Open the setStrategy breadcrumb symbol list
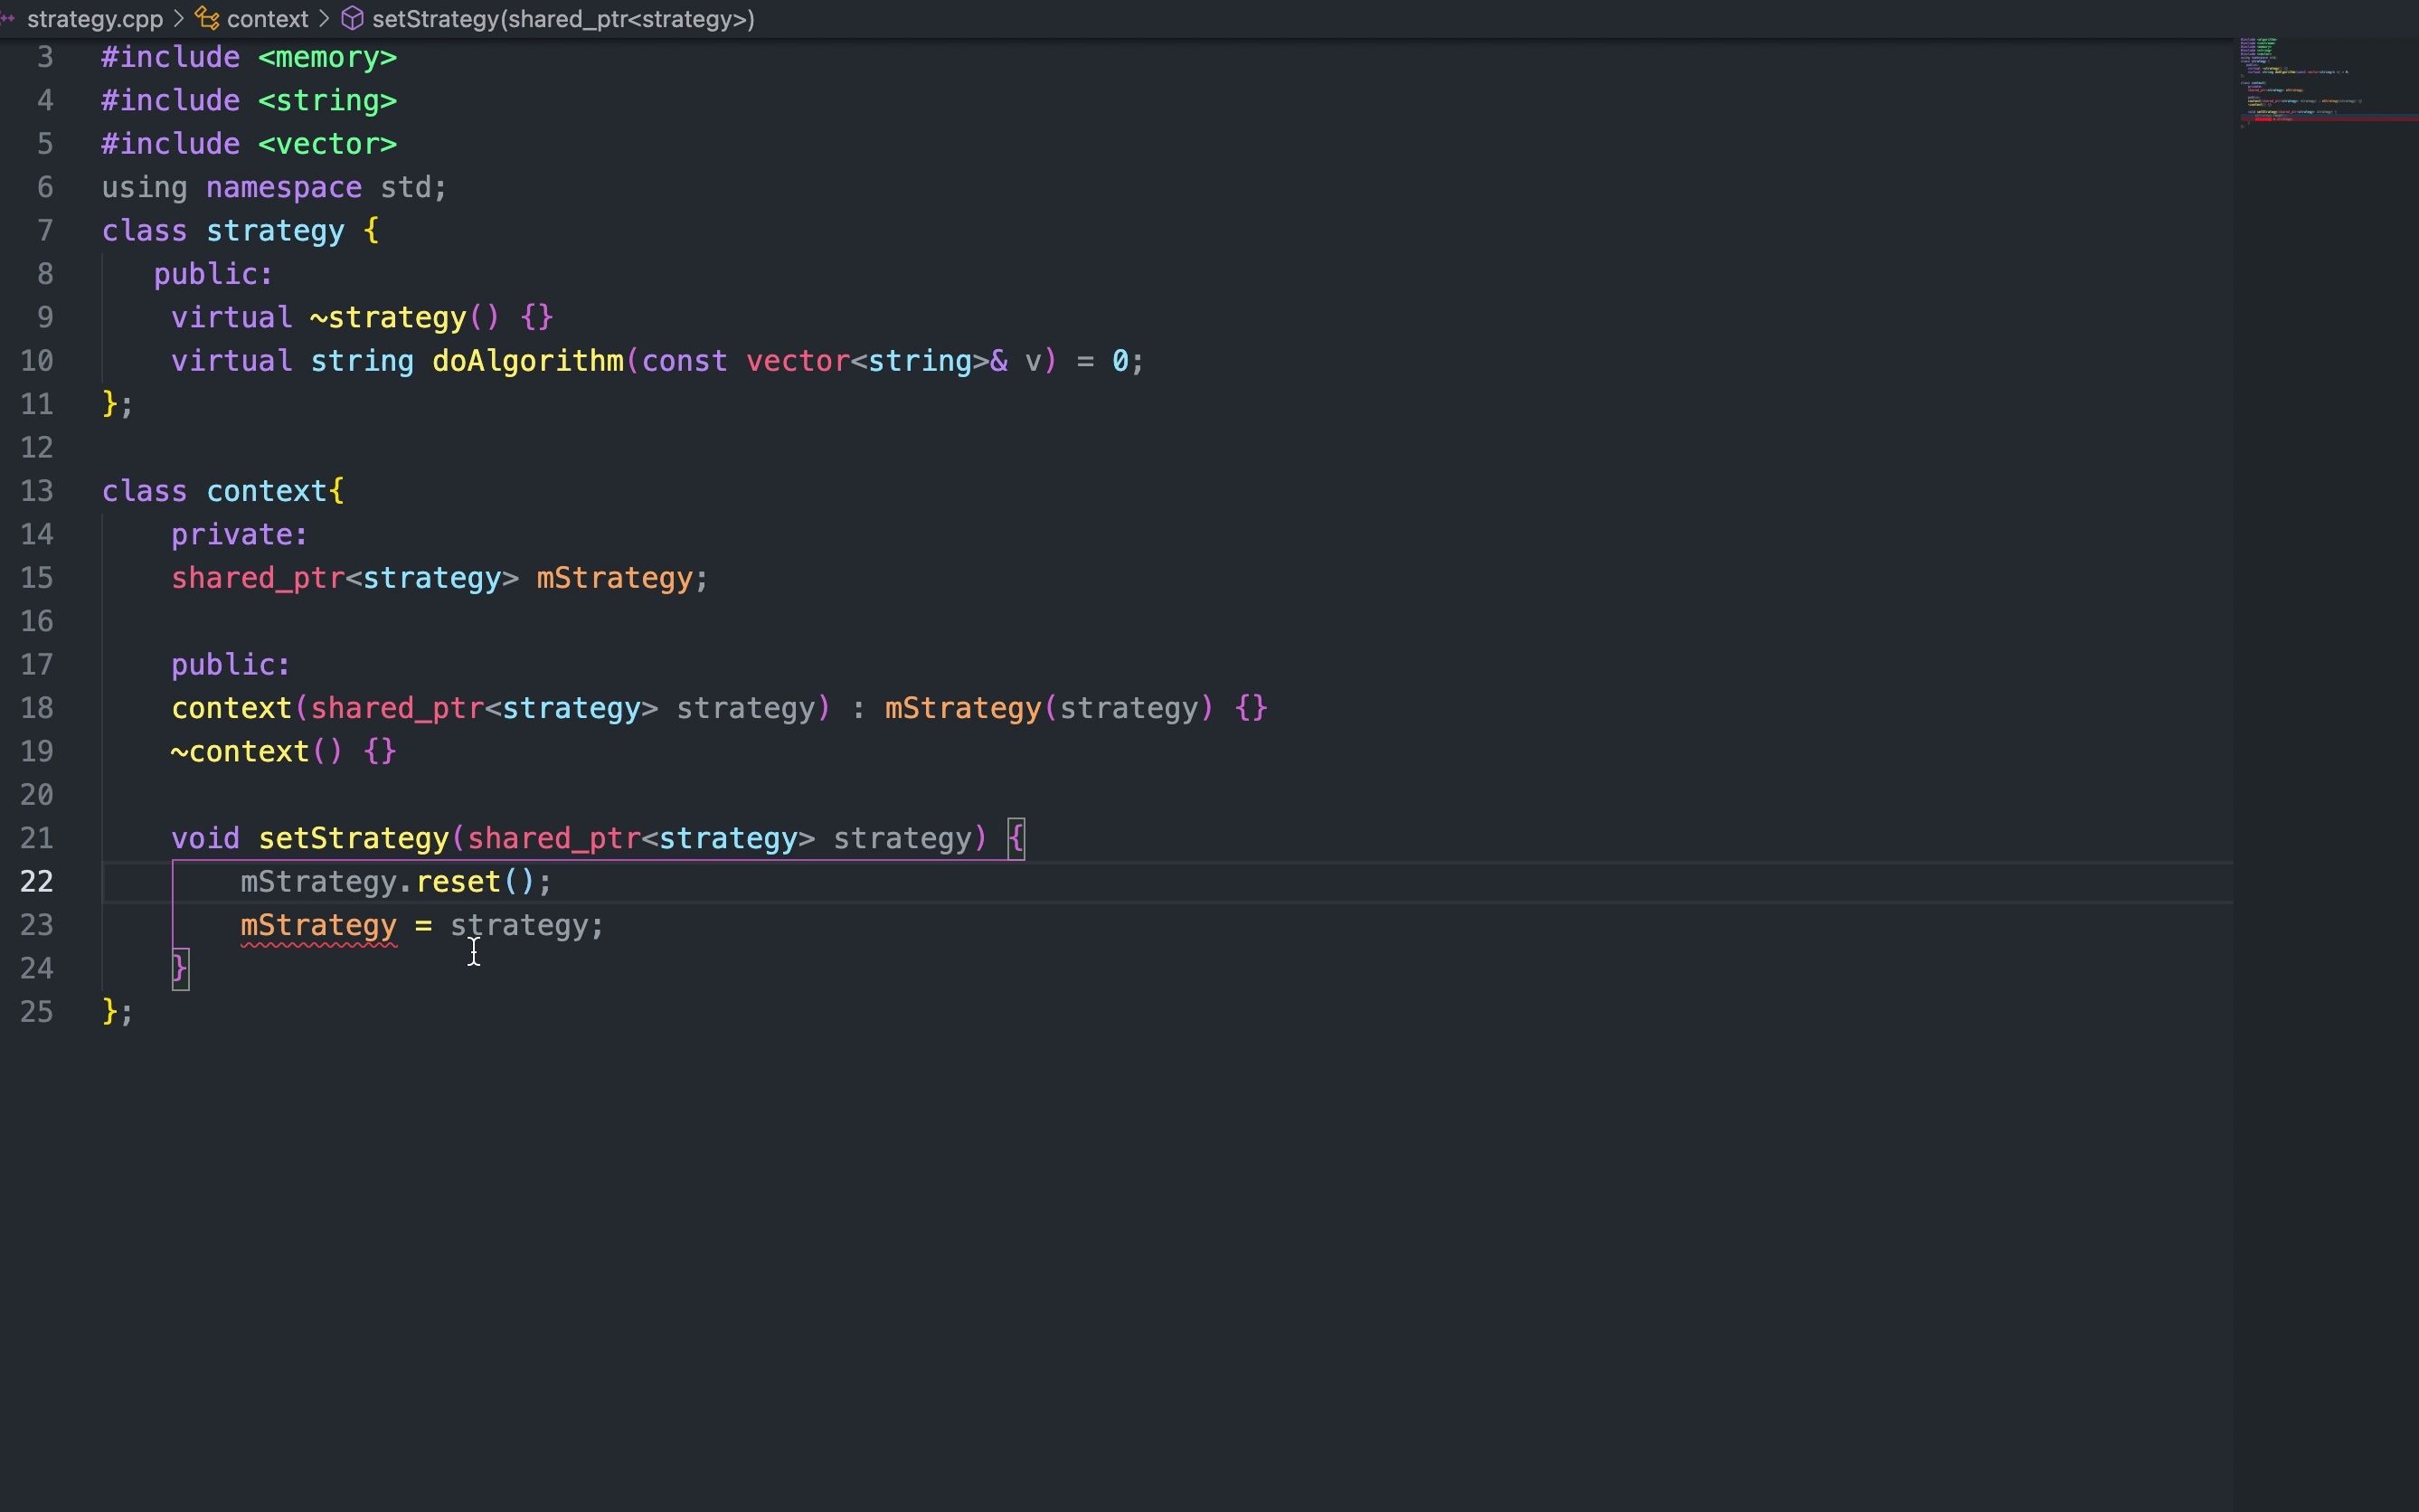Screen dimensions: 2419x1512 [x=562, y=19]
